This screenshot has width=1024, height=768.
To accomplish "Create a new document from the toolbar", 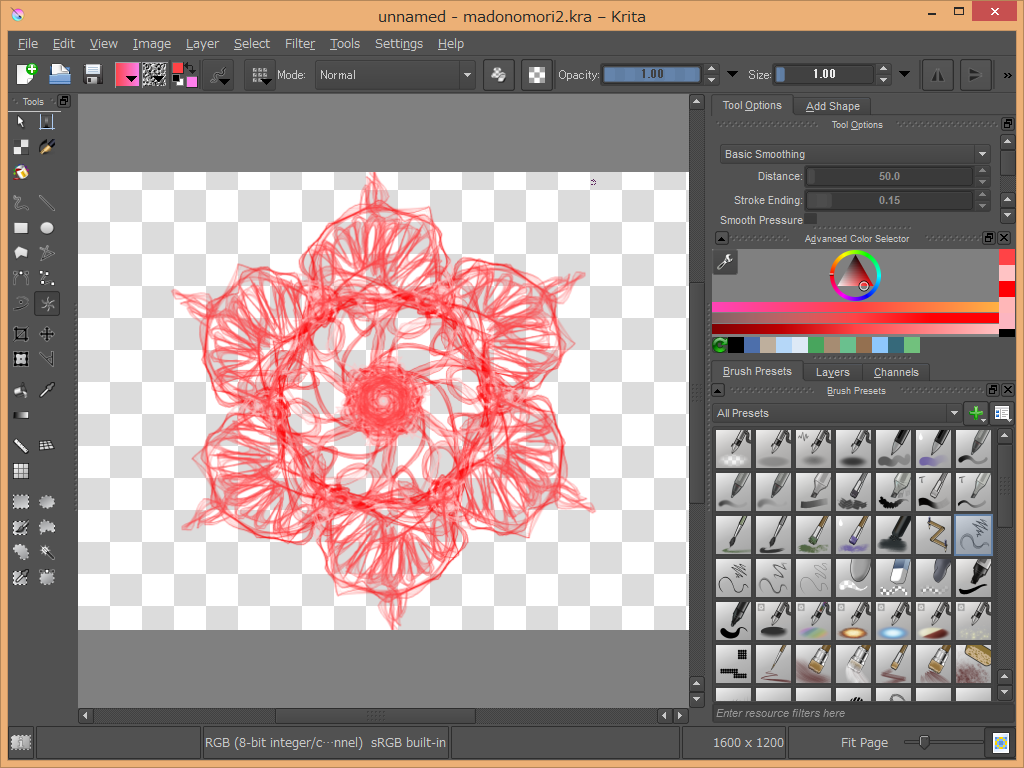I will click(27, 74).
